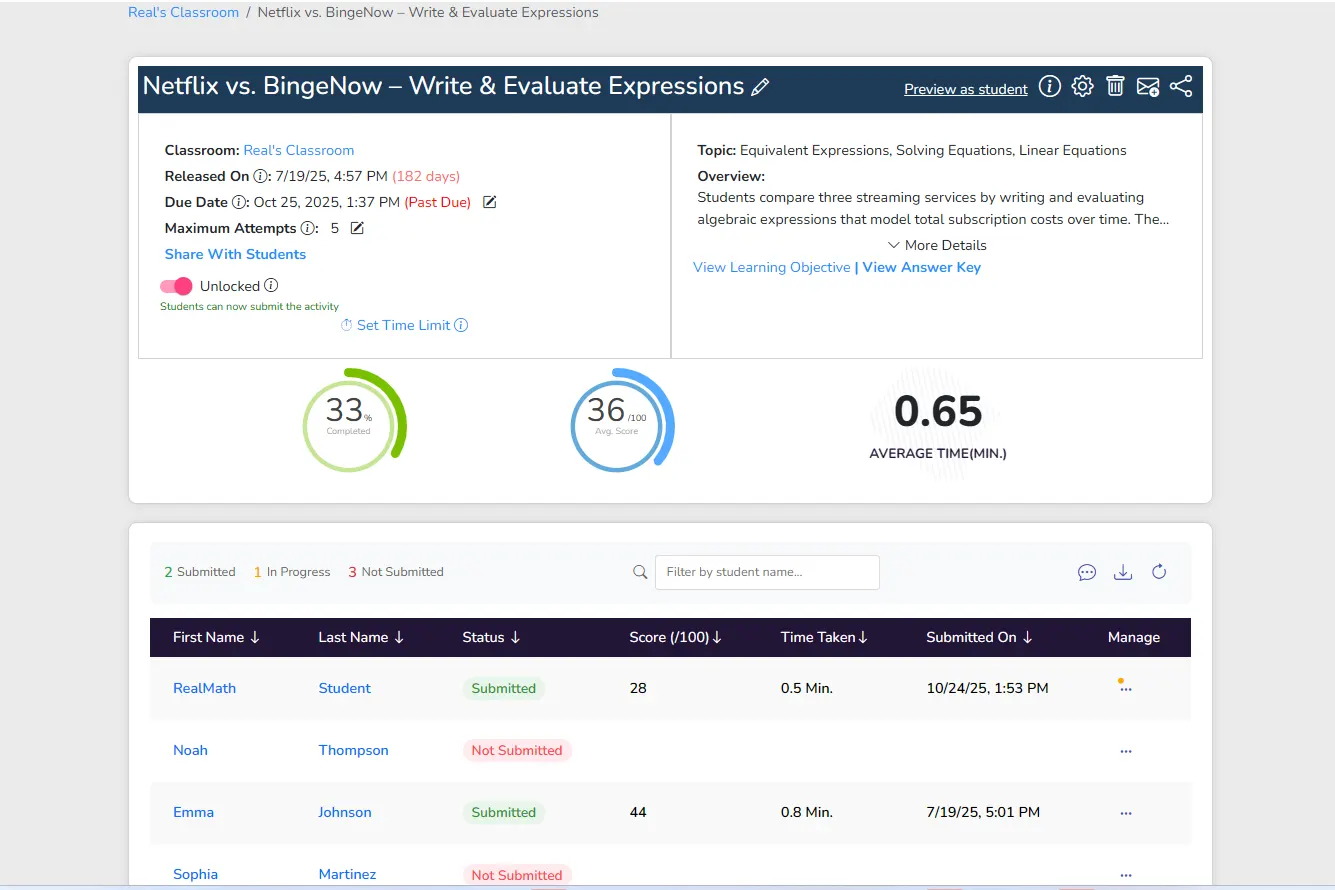Open manage menu for Noah Thompson
Screen dimensions: 1335x890
[1126, 751]
